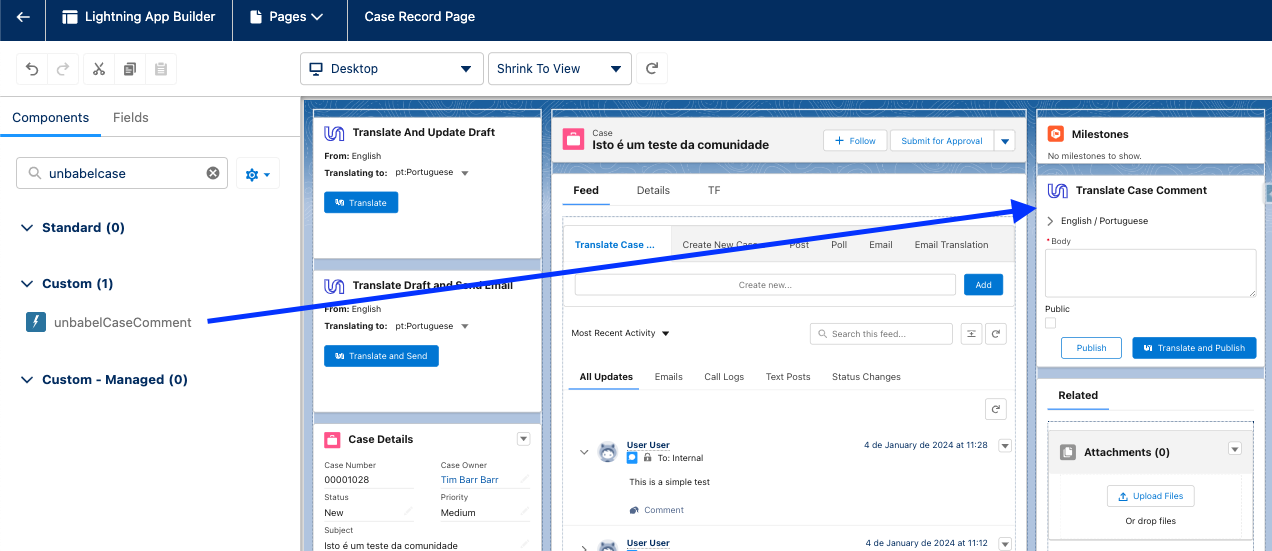Click the Translate button
Image resolution: width=1272 pixels, height=551 pixels.
tap(361, 202)
